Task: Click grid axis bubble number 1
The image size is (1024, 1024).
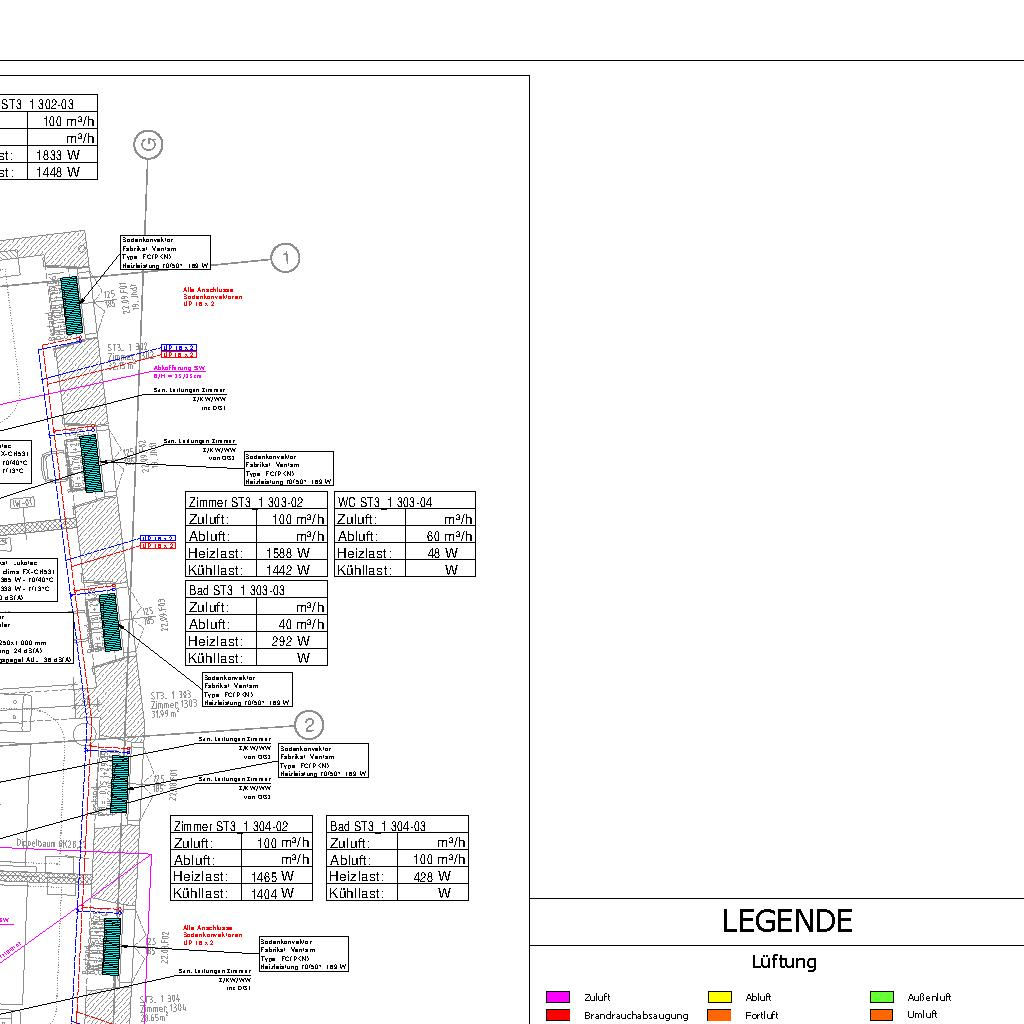Action: (x=285, y=258)
